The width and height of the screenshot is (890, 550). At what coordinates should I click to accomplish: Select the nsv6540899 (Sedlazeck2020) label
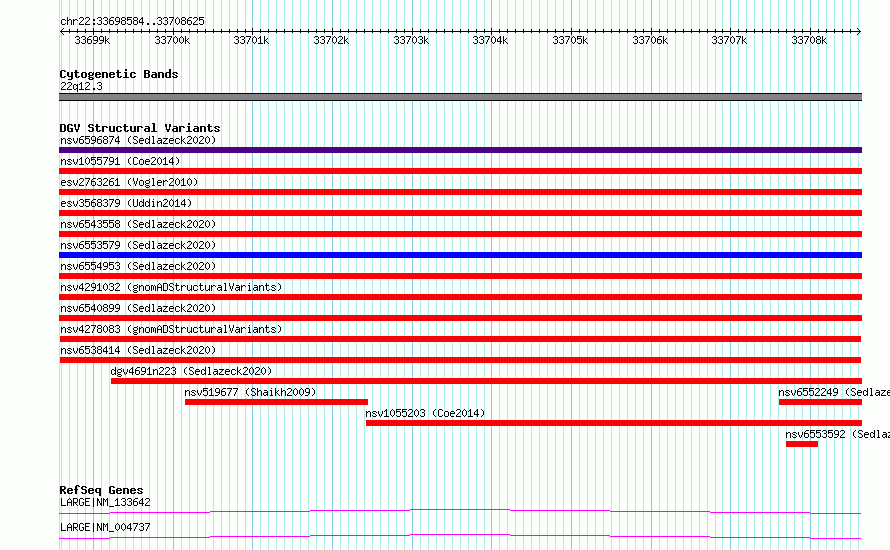(138, 308)
